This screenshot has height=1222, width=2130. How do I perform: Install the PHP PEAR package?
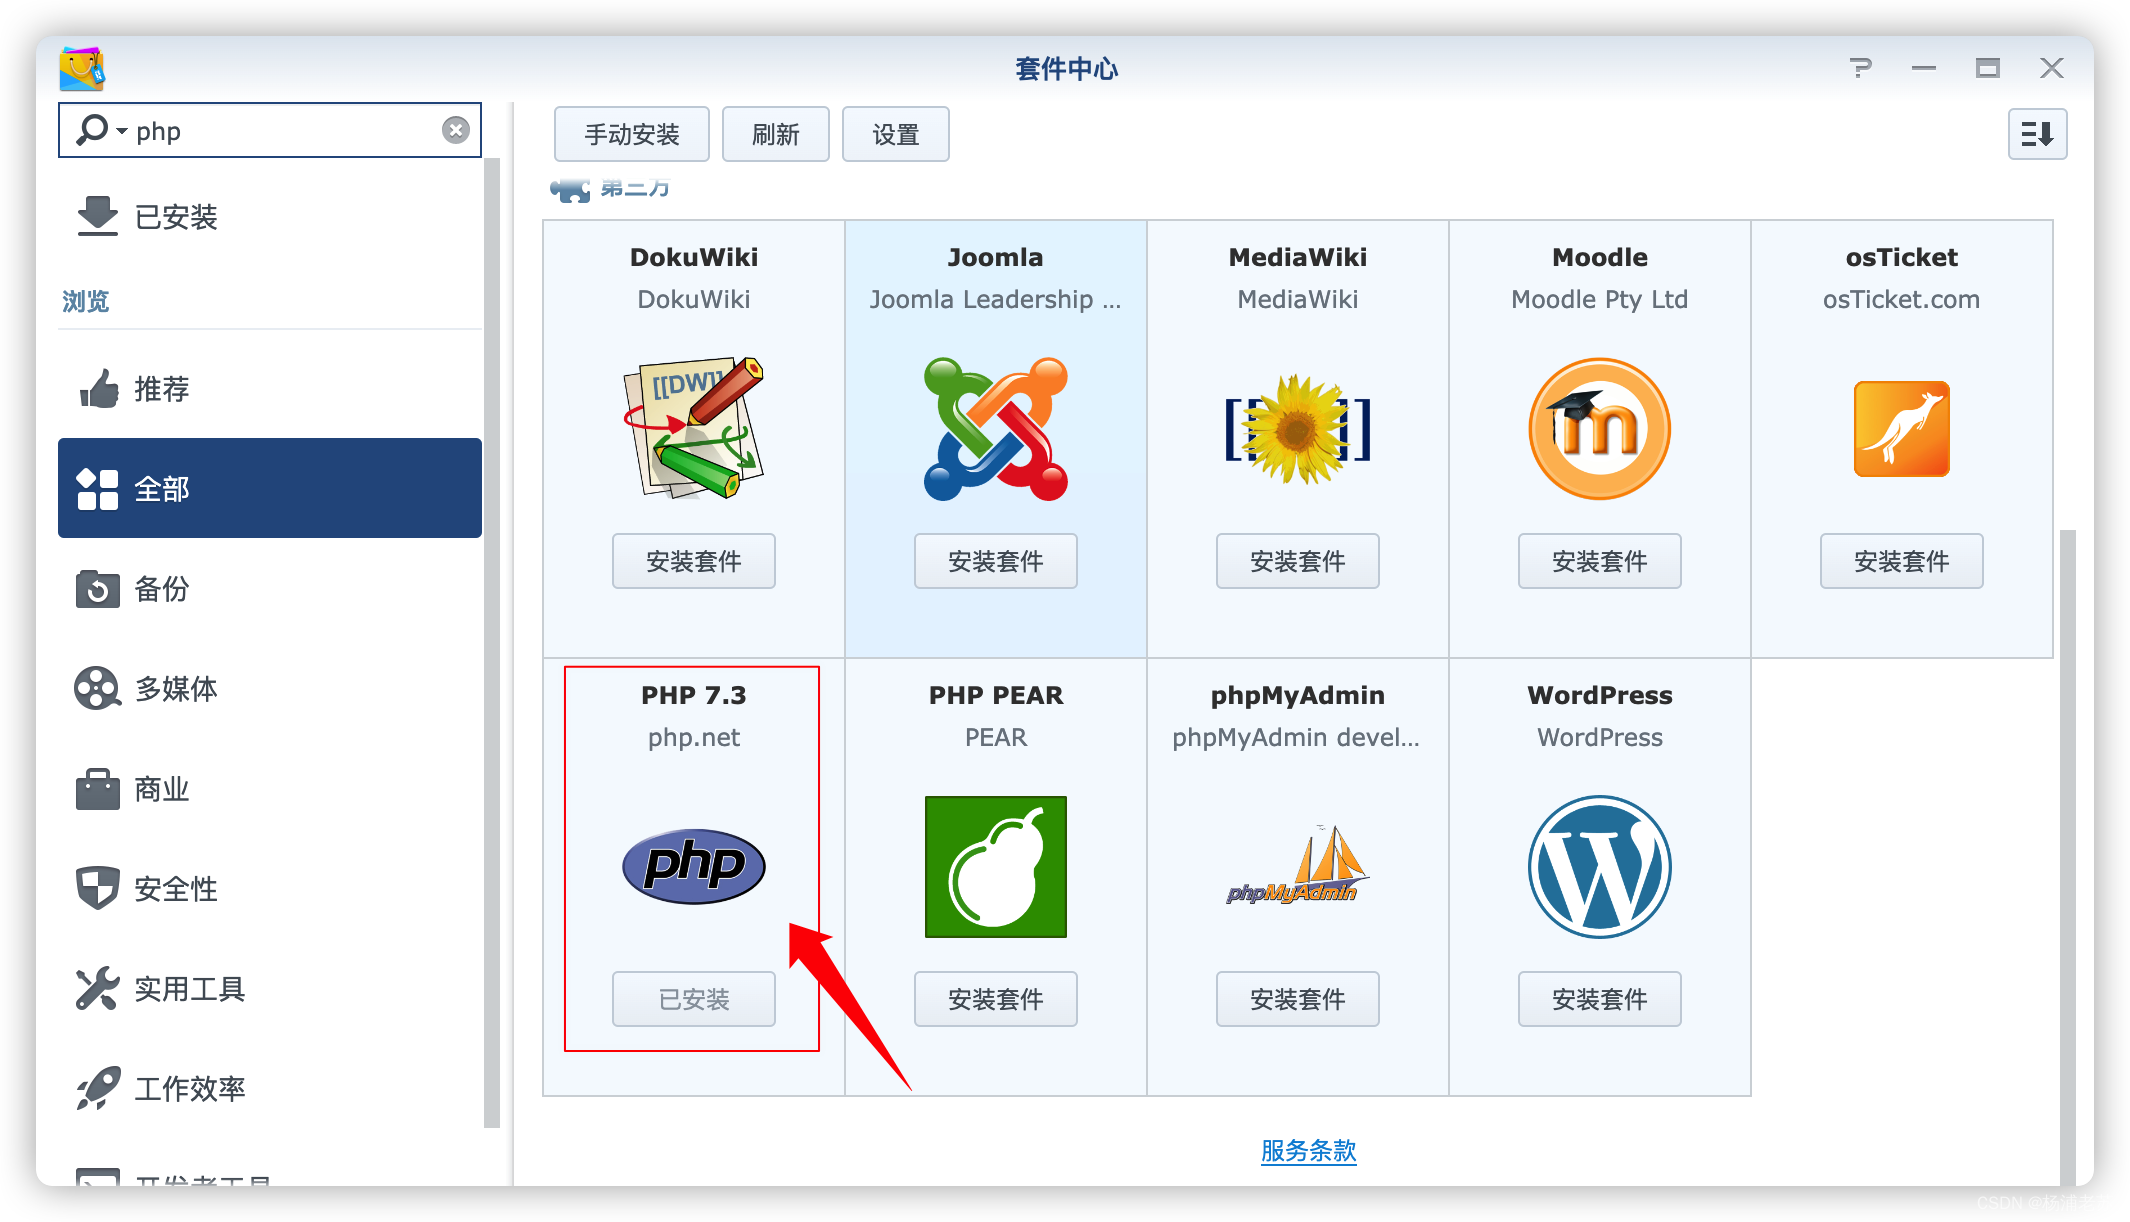point(996,999)
